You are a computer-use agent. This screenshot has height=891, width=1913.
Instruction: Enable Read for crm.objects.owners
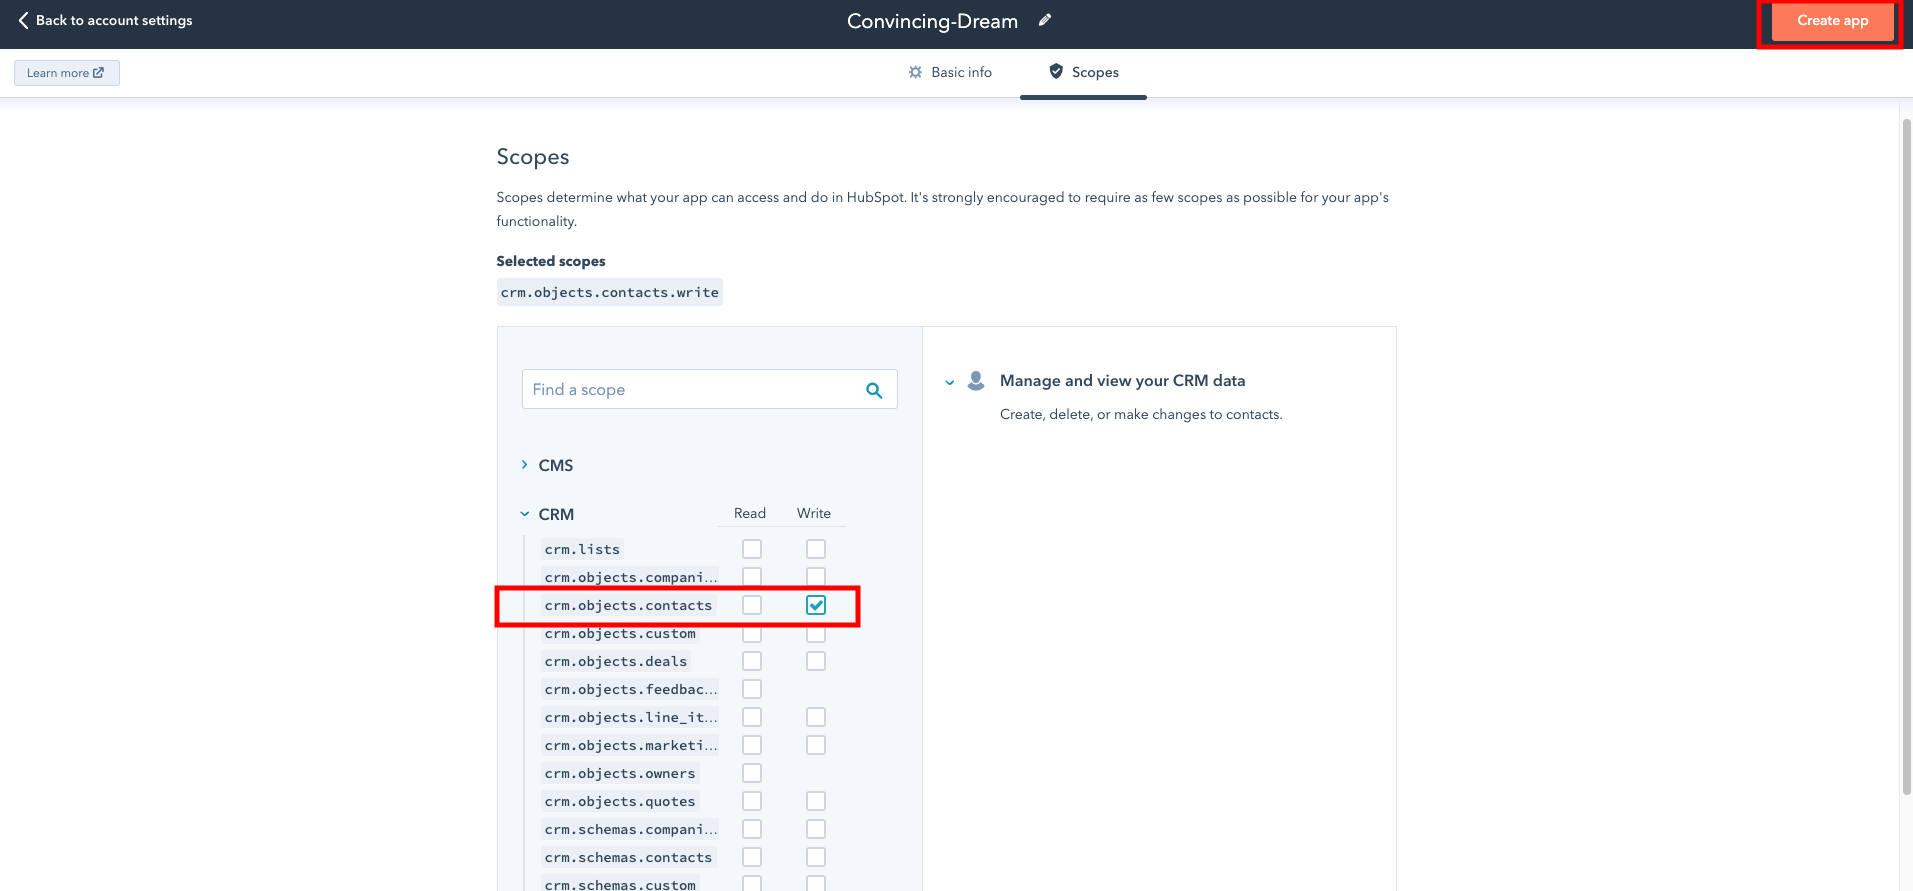752,773
